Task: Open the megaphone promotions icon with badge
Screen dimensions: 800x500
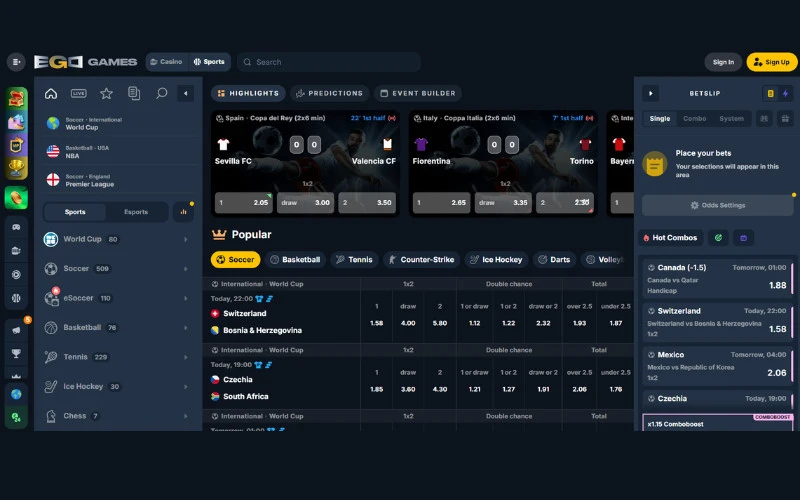Action: click(x=16, y=330)
